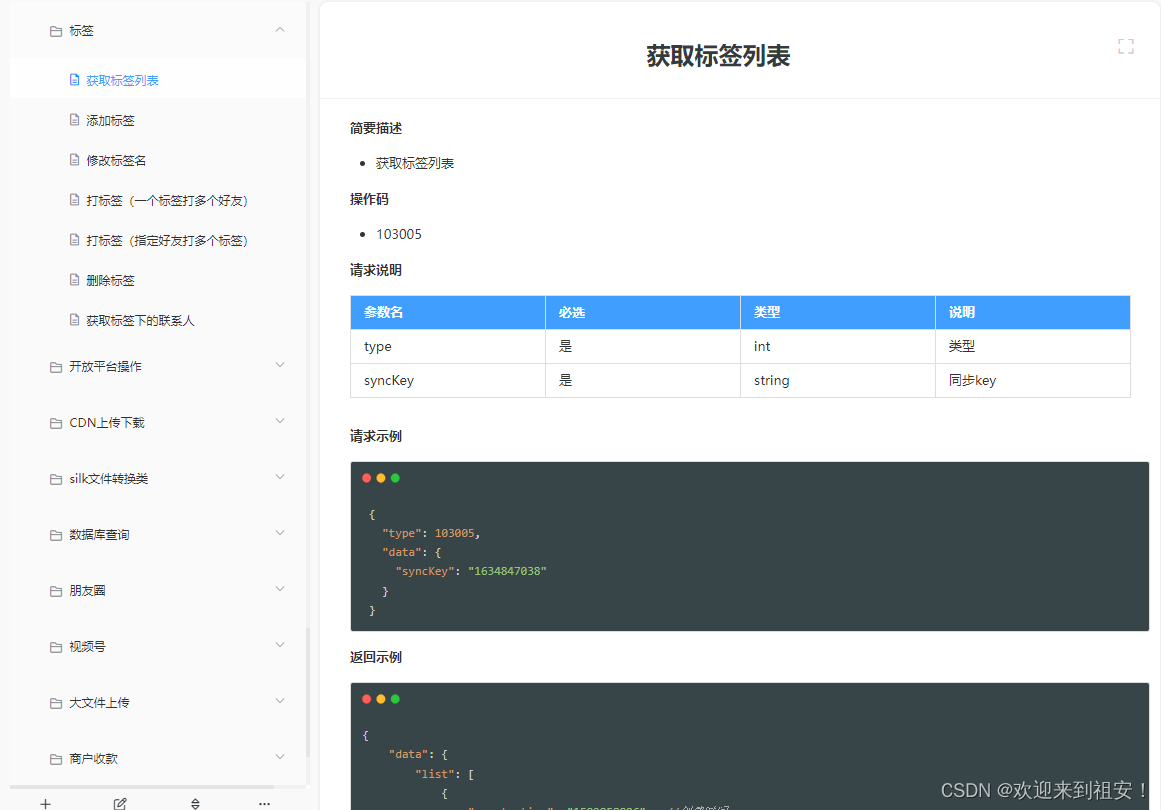Click the fullscreen icon beside the title
This screenshot has width=1161, height=810.
click(1125, 47)
